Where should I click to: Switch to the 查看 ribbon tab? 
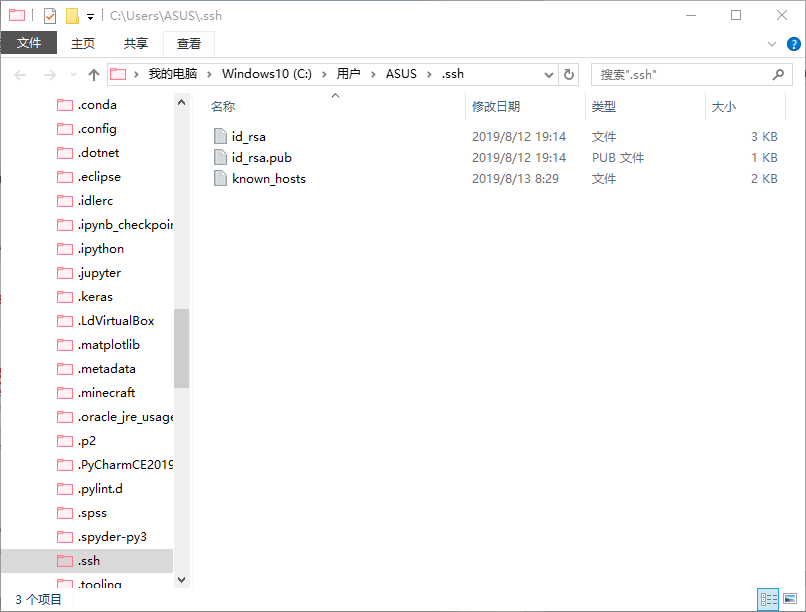point(189,44)
